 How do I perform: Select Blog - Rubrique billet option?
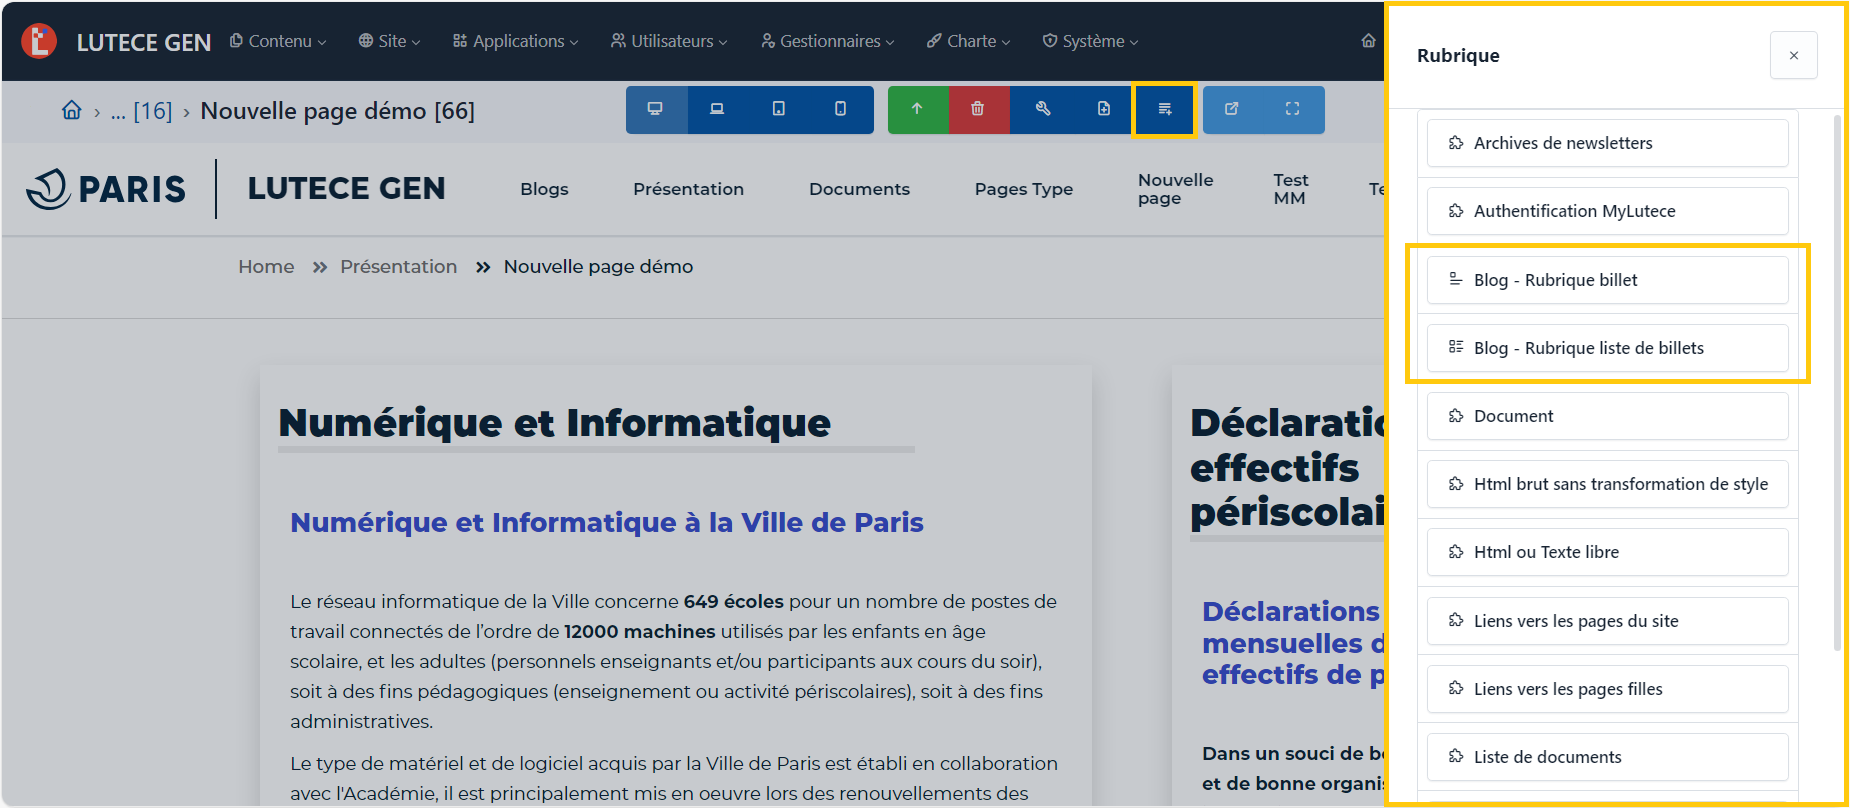point(1607,280)
